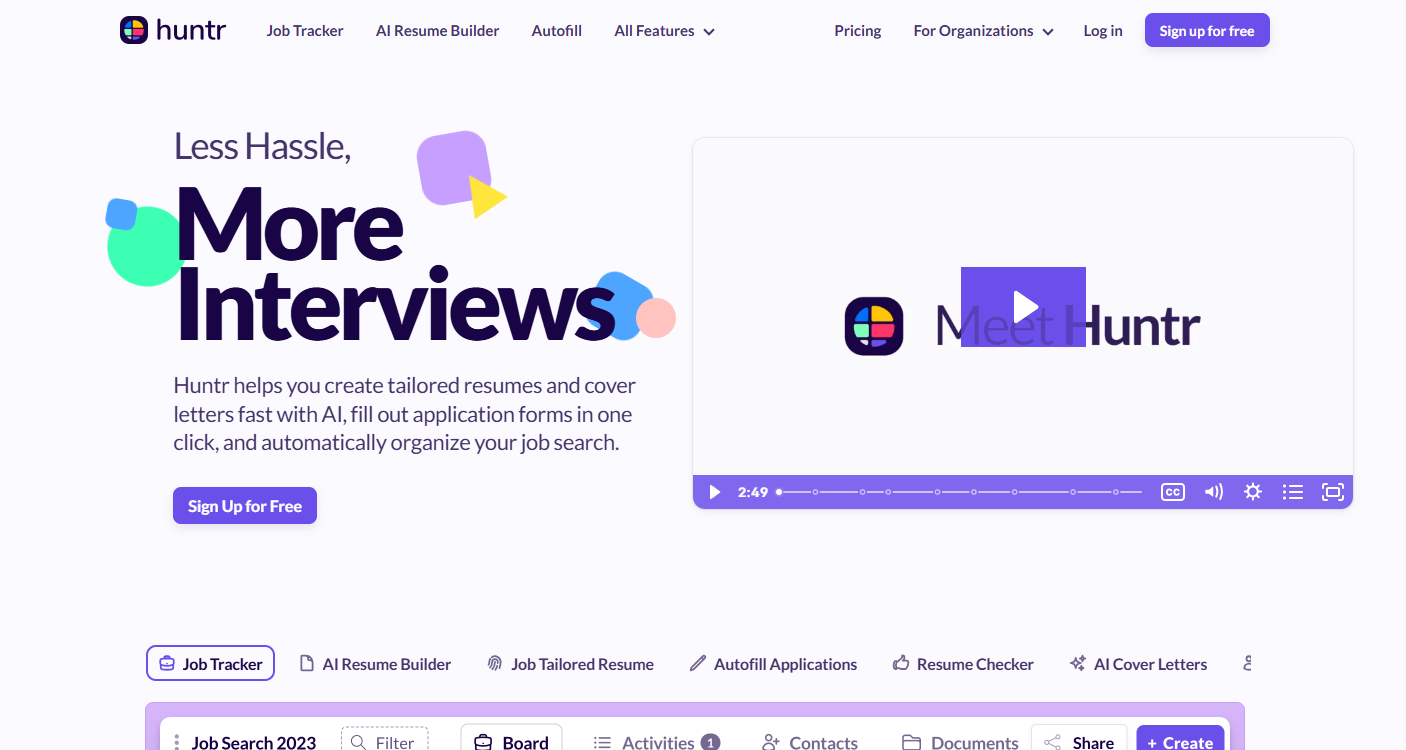Open the Activities tab
Screen dimensions: 1406x750
[x=656, y=742]
